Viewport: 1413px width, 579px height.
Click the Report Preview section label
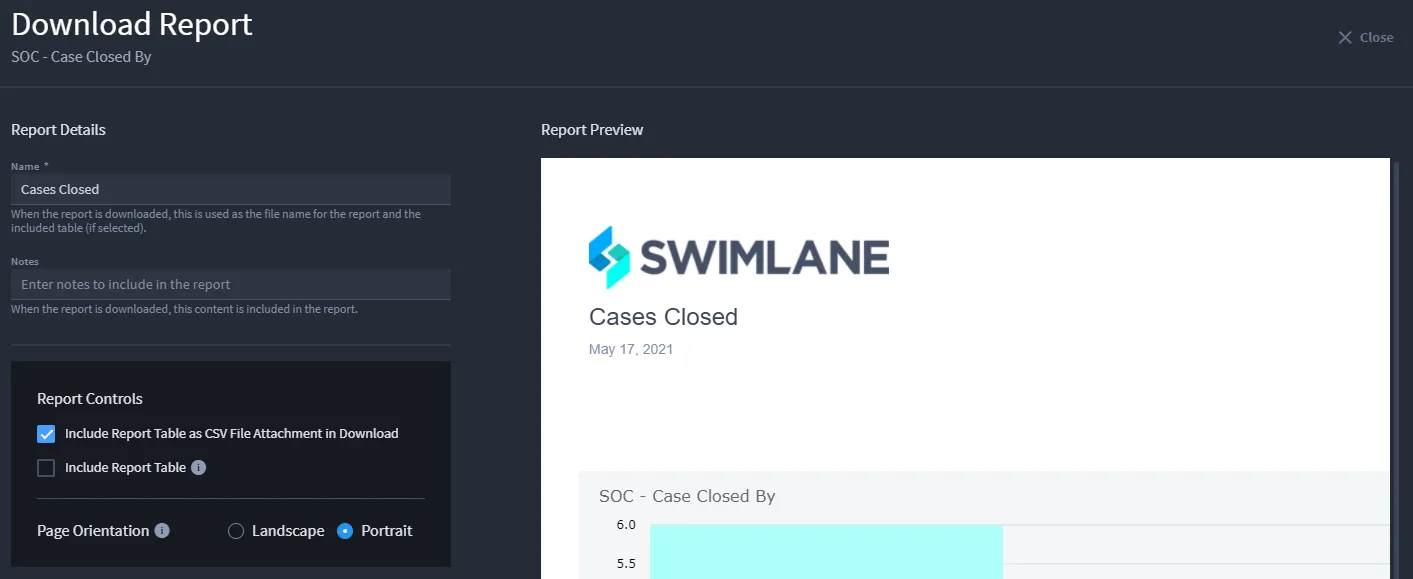[592, 130]
